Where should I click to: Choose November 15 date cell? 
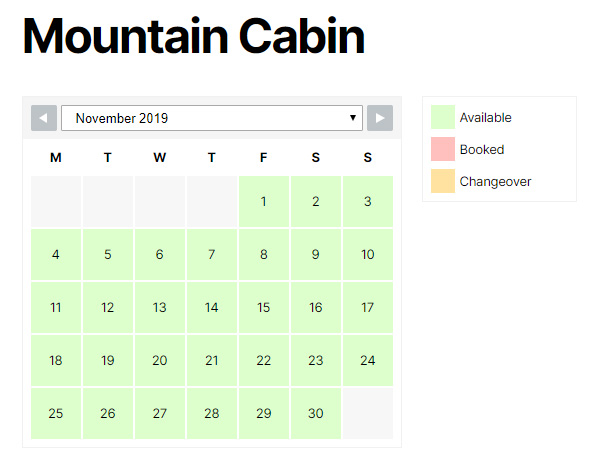(x=264, y=308)
